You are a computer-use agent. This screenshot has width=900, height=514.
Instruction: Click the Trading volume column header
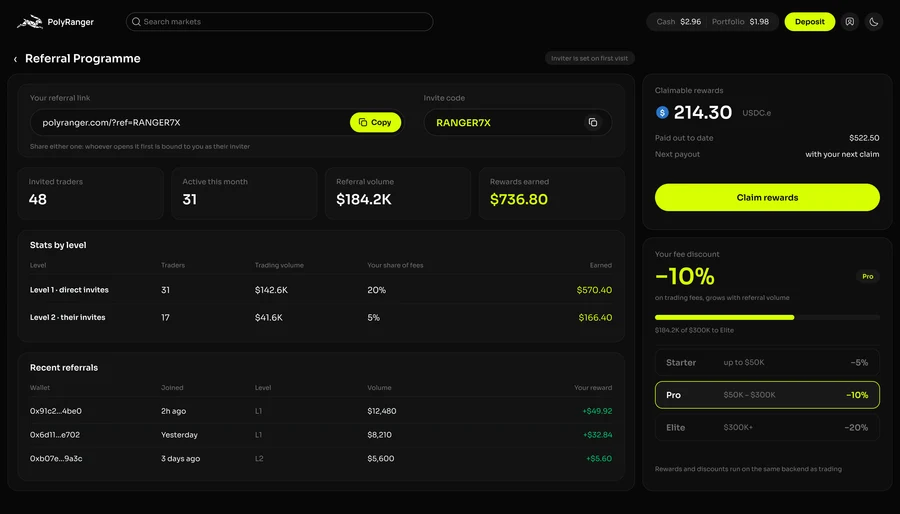pos(279,265)
